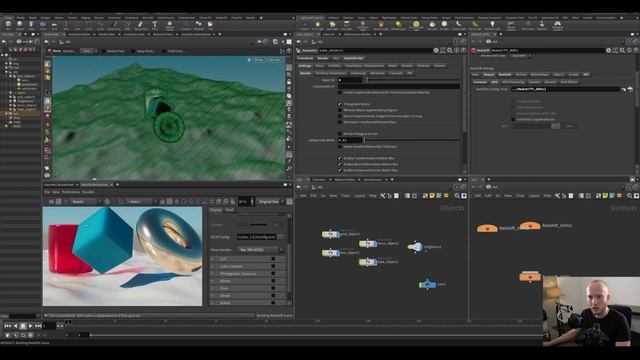The image size is (640, 360).
Task: Select the Torus shelf tool
Action: click(x=43, y=25)
